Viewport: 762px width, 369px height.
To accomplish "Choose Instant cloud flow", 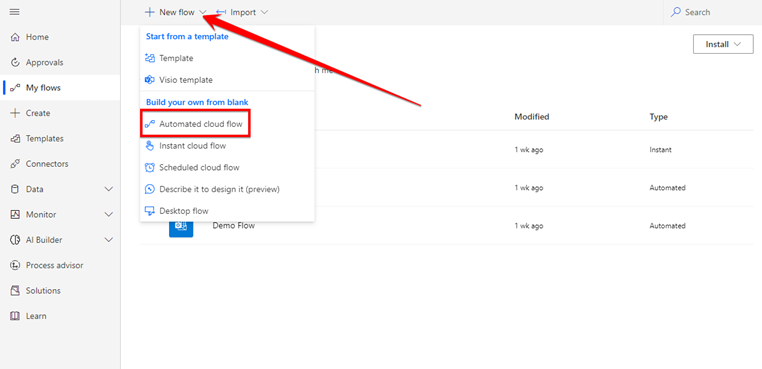I will pyautogui.click(x=227, y=145).
